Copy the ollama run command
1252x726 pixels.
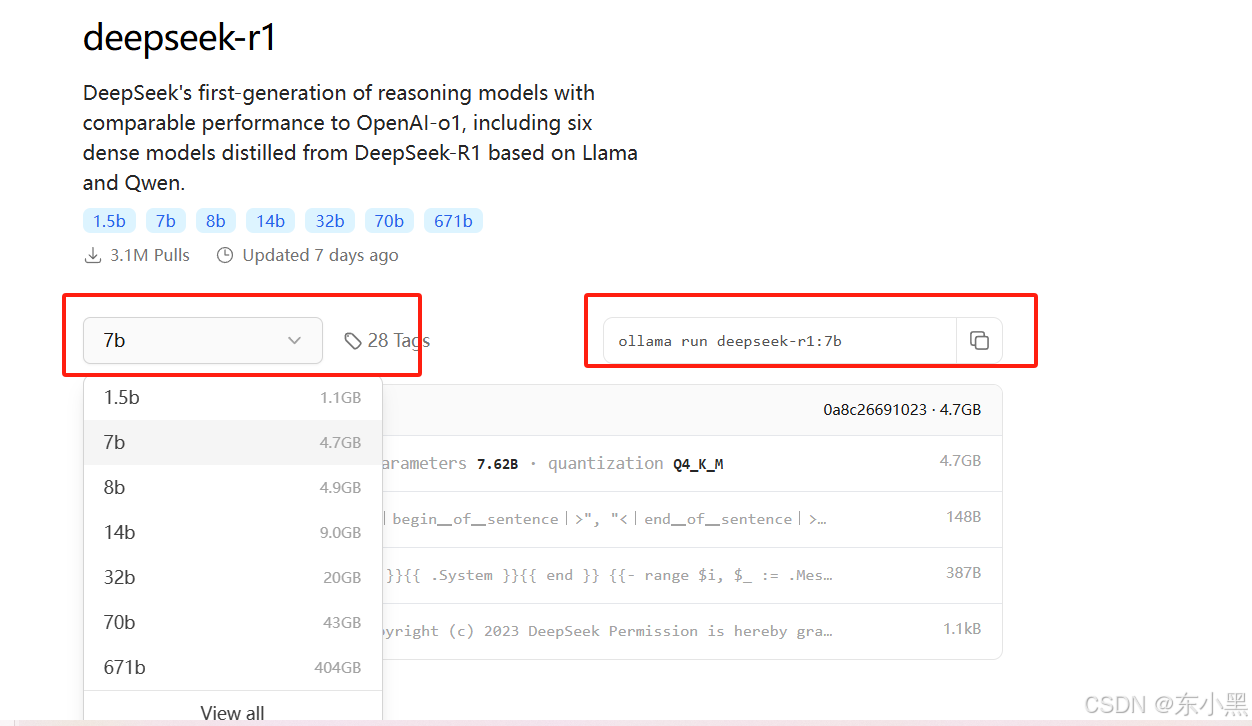(x=979, y=341)
